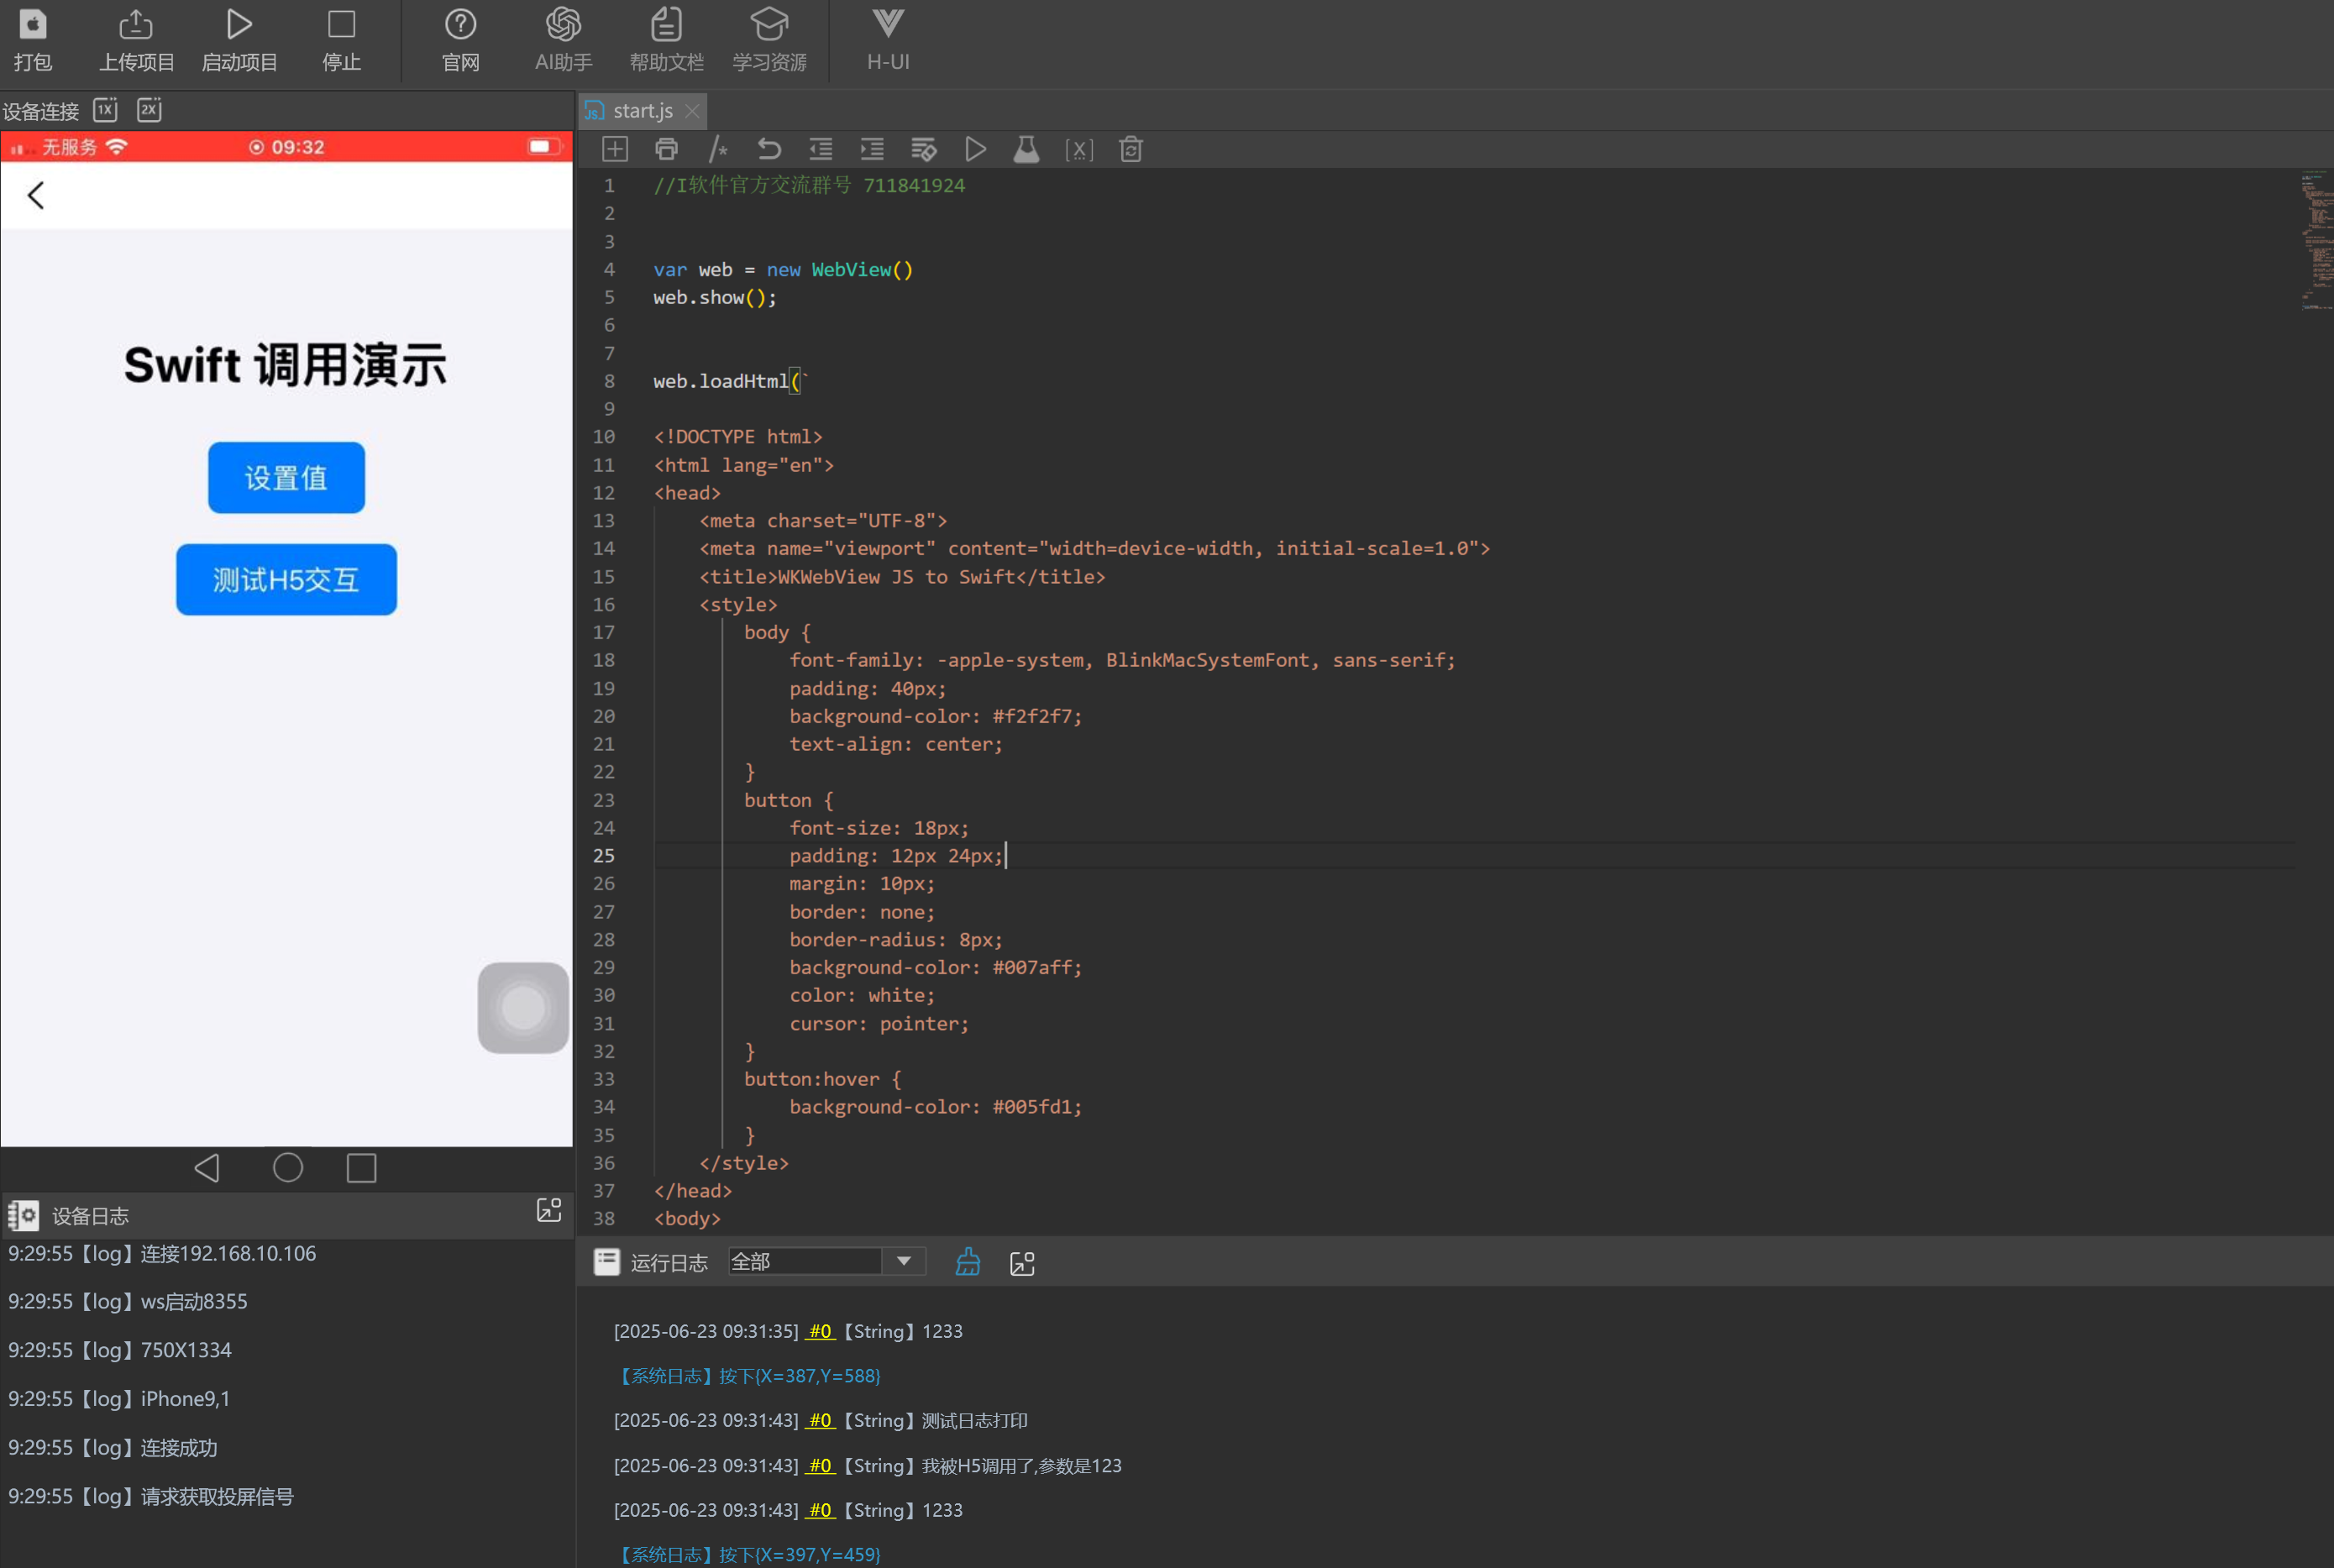Click the print icon in editor toolbar

(x=666, y=150)
